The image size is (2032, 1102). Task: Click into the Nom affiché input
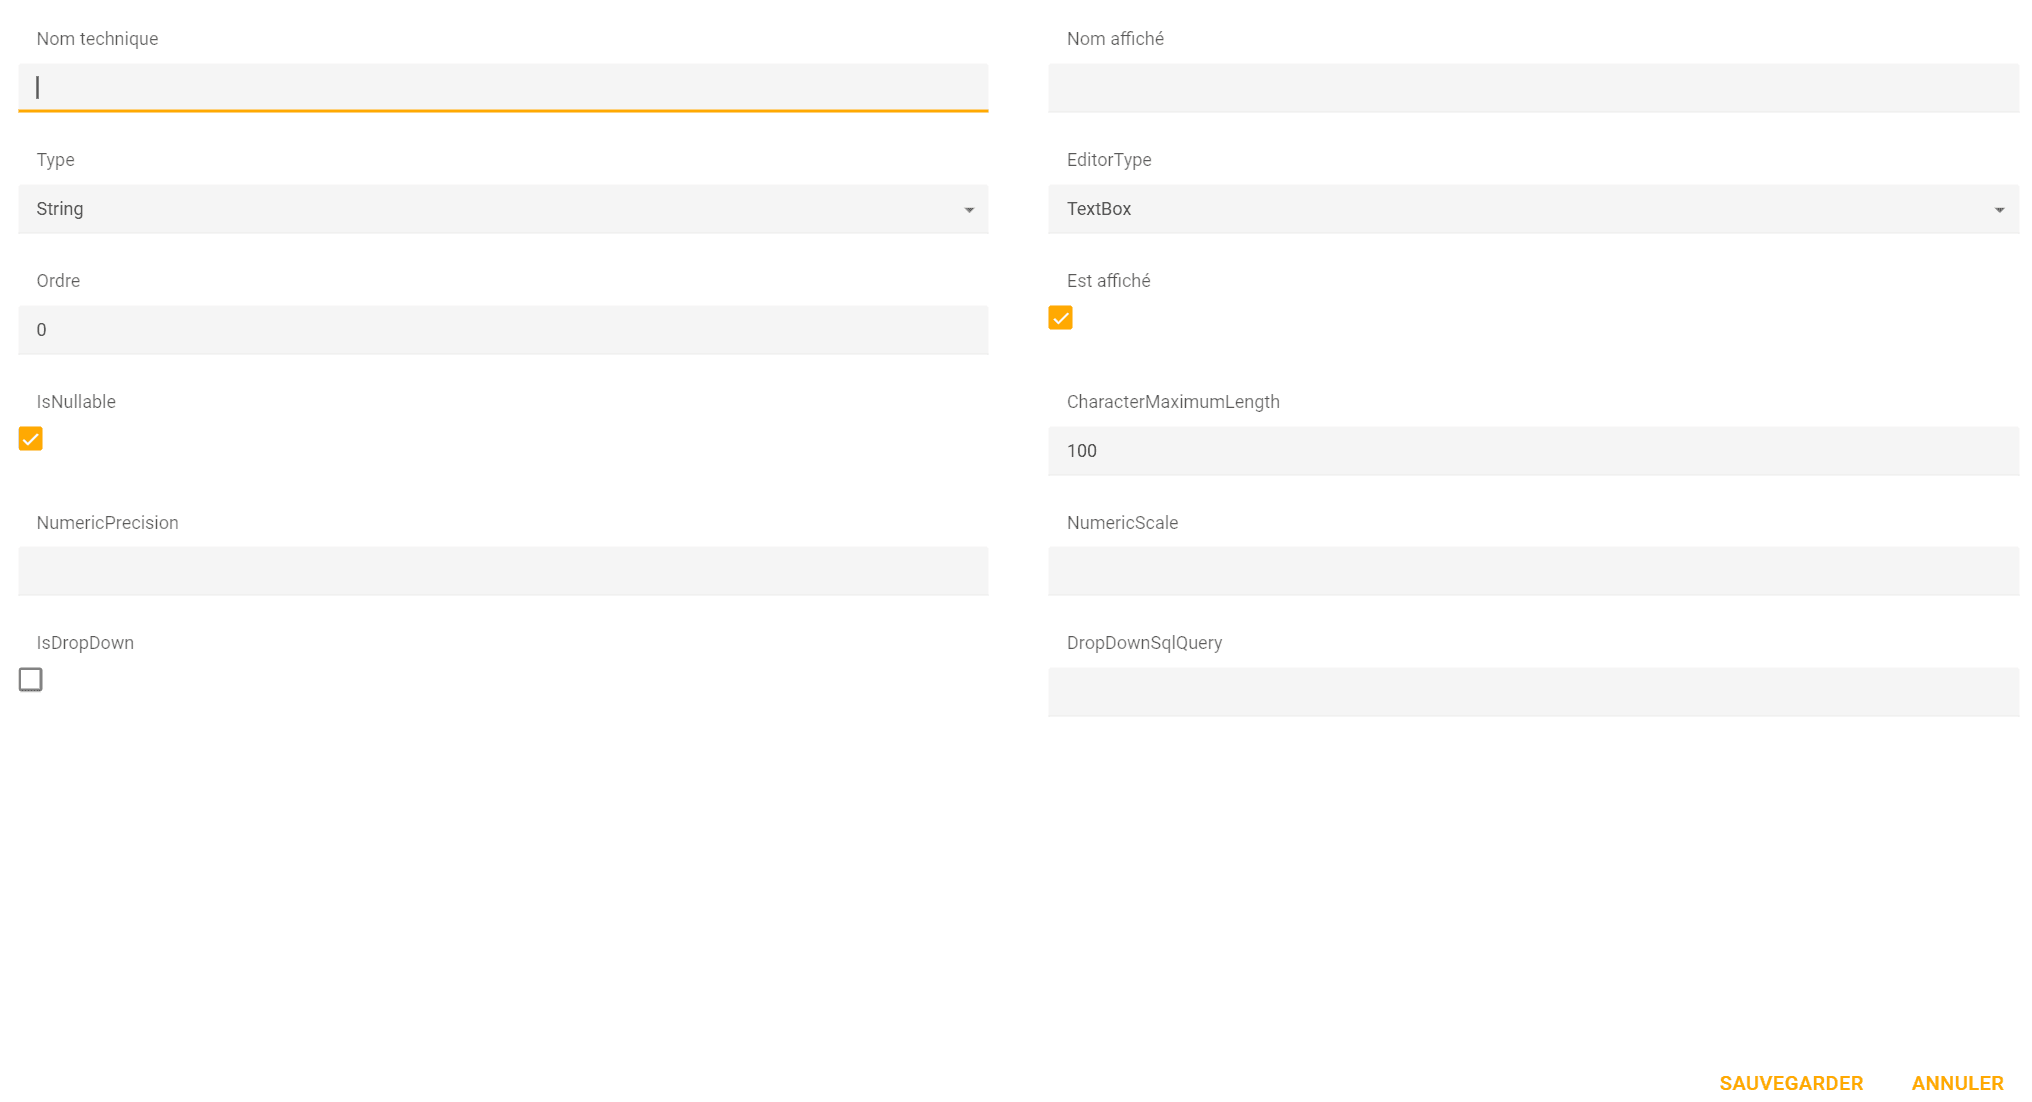(1533, 88)
